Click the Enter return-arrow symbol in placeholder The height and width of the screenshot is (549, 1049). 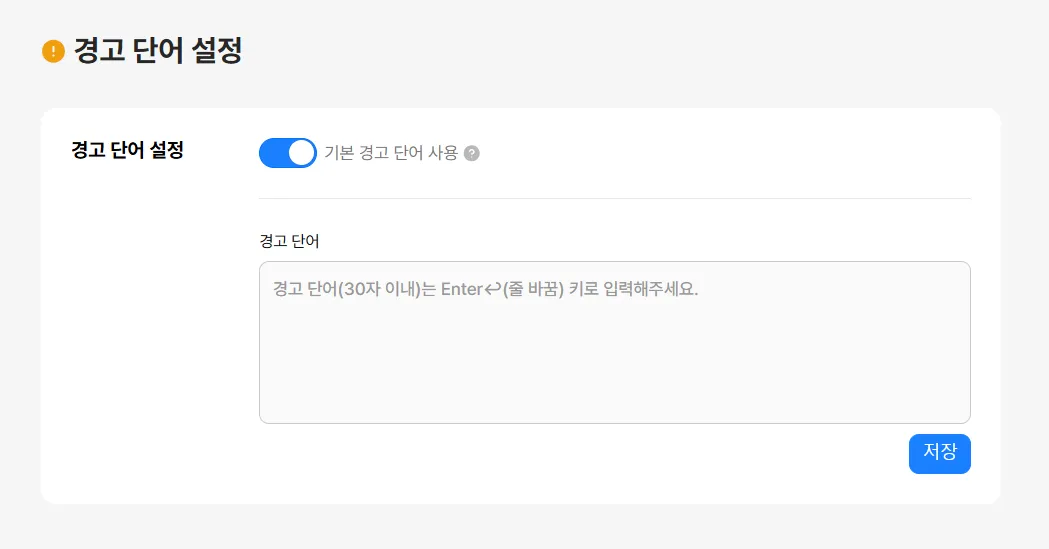click(493, 289)
